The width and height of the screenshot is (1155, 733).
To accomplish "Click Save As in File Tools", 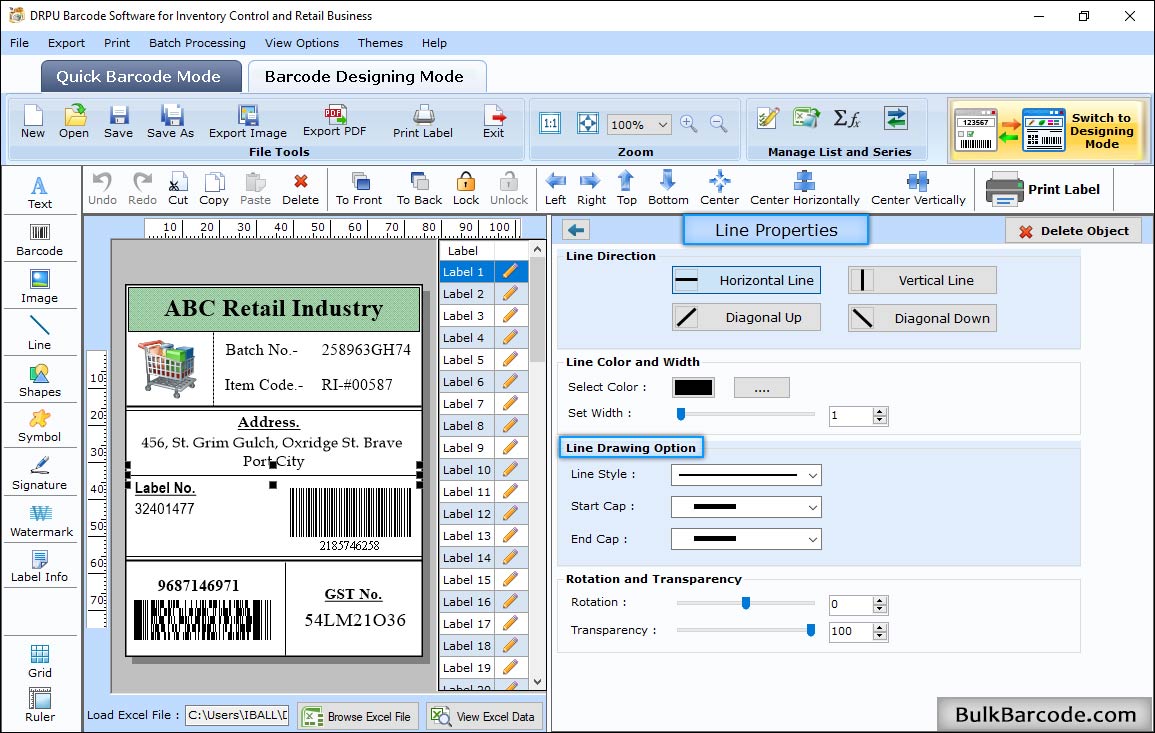I will pos(171,122).
